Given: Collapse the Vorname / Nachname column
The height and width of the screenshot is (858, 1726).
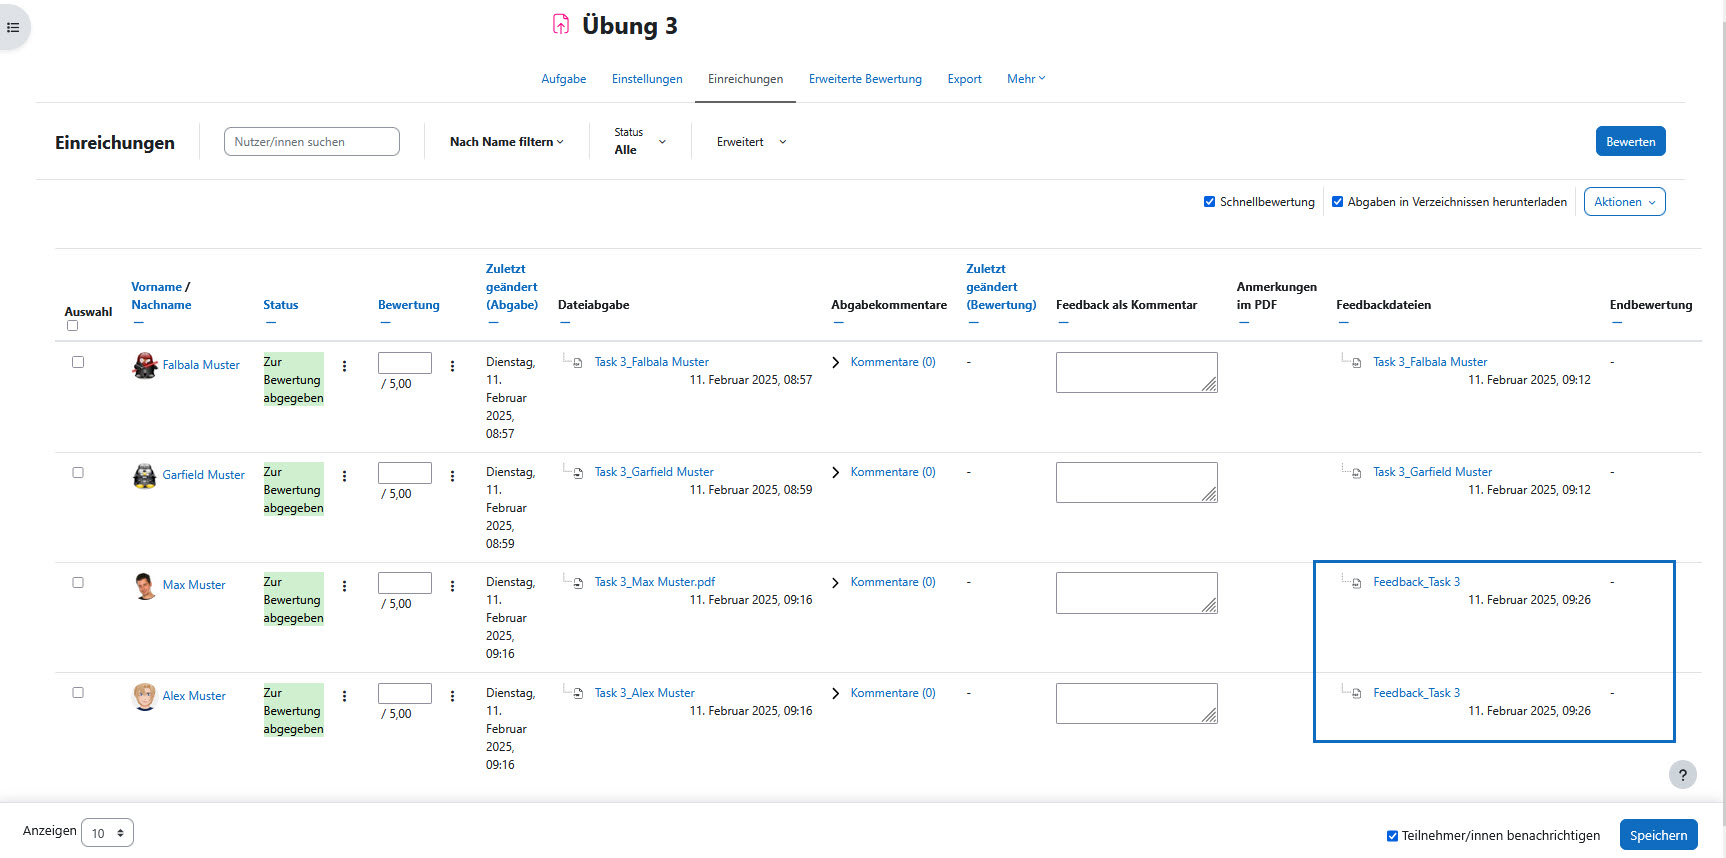Looking at the screenshot, I should [139, 323].
